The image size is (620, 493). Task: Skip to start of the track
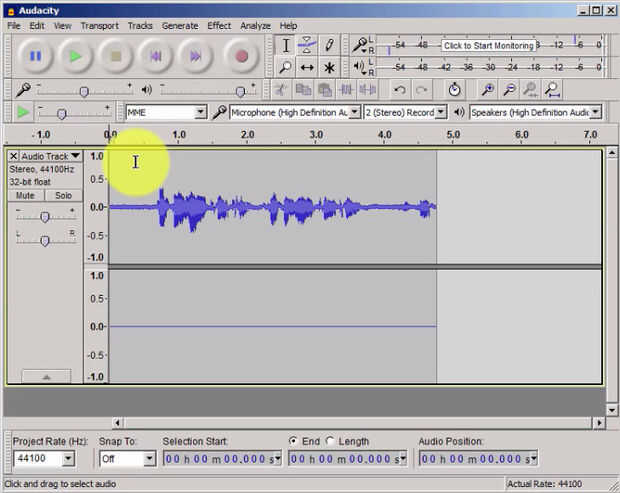tap(156, 56)
